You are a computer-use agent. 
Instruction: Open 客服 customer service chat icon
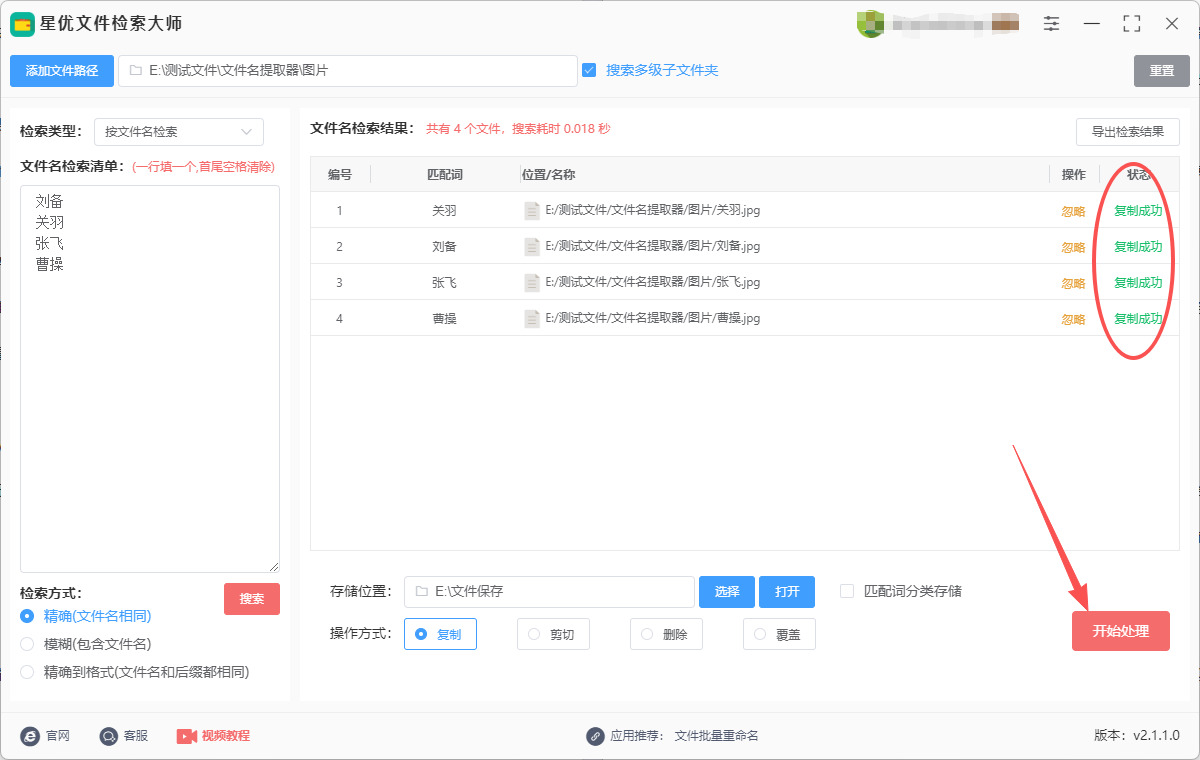coord(109,736)
